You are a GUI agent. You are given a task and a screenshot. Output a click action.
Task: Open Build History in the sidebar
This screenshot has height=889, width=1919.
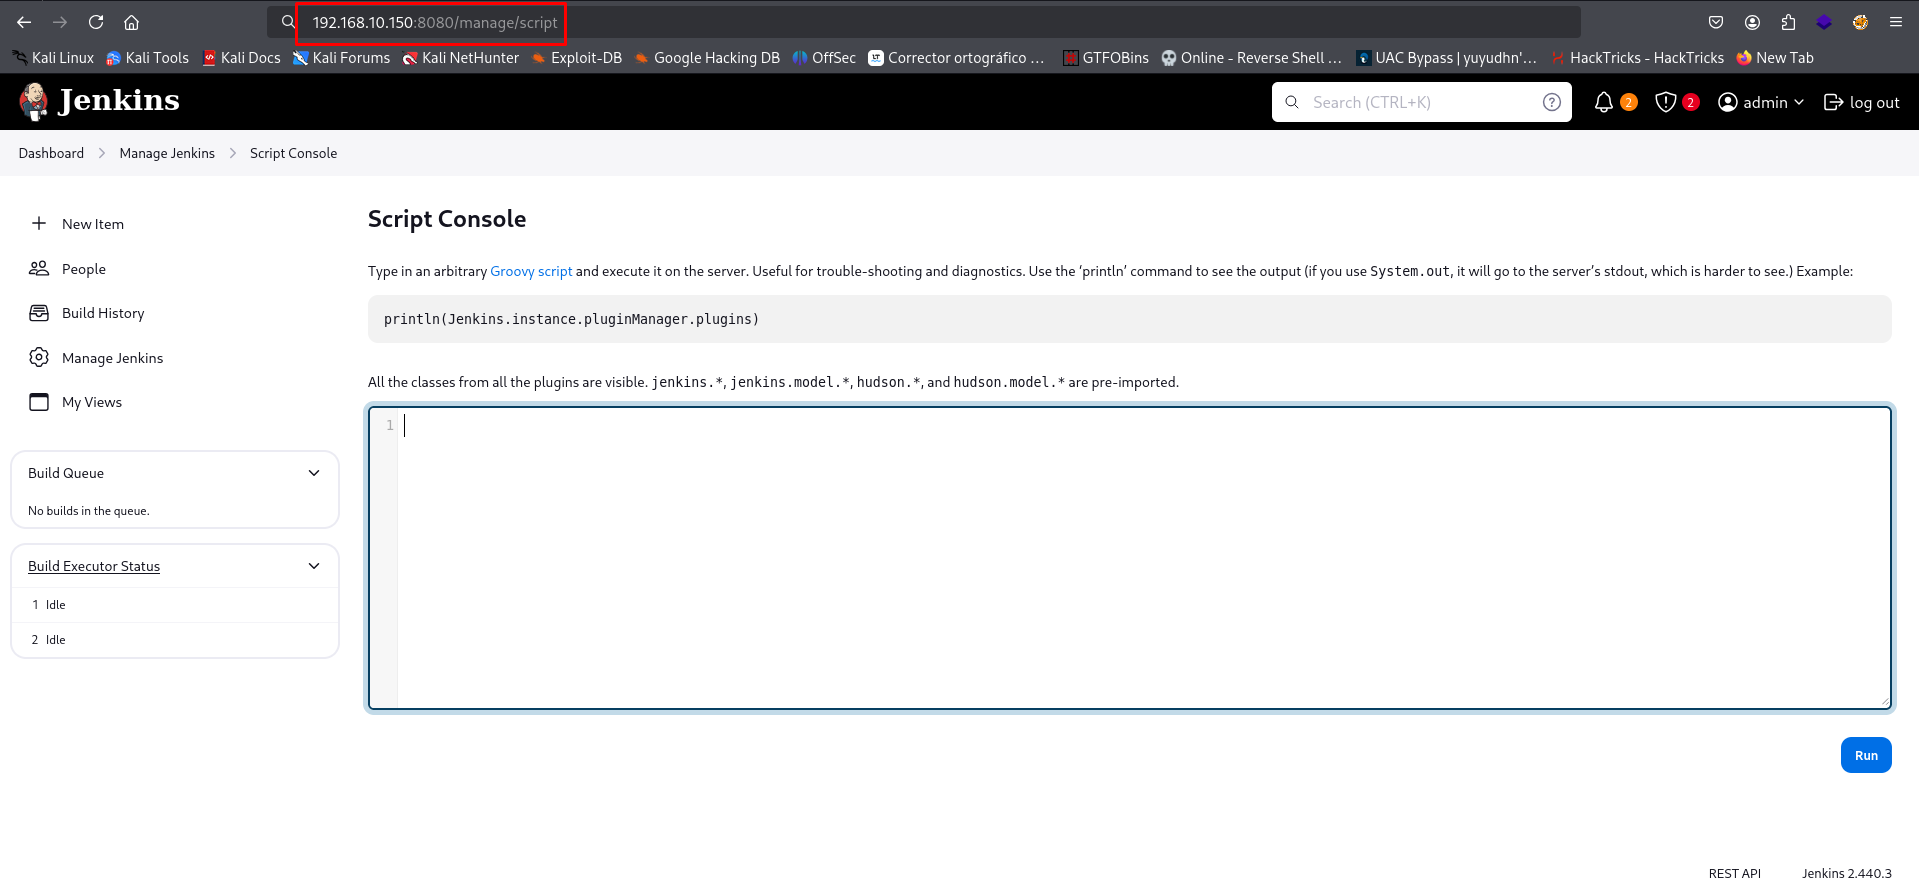(x=103, y=313)
